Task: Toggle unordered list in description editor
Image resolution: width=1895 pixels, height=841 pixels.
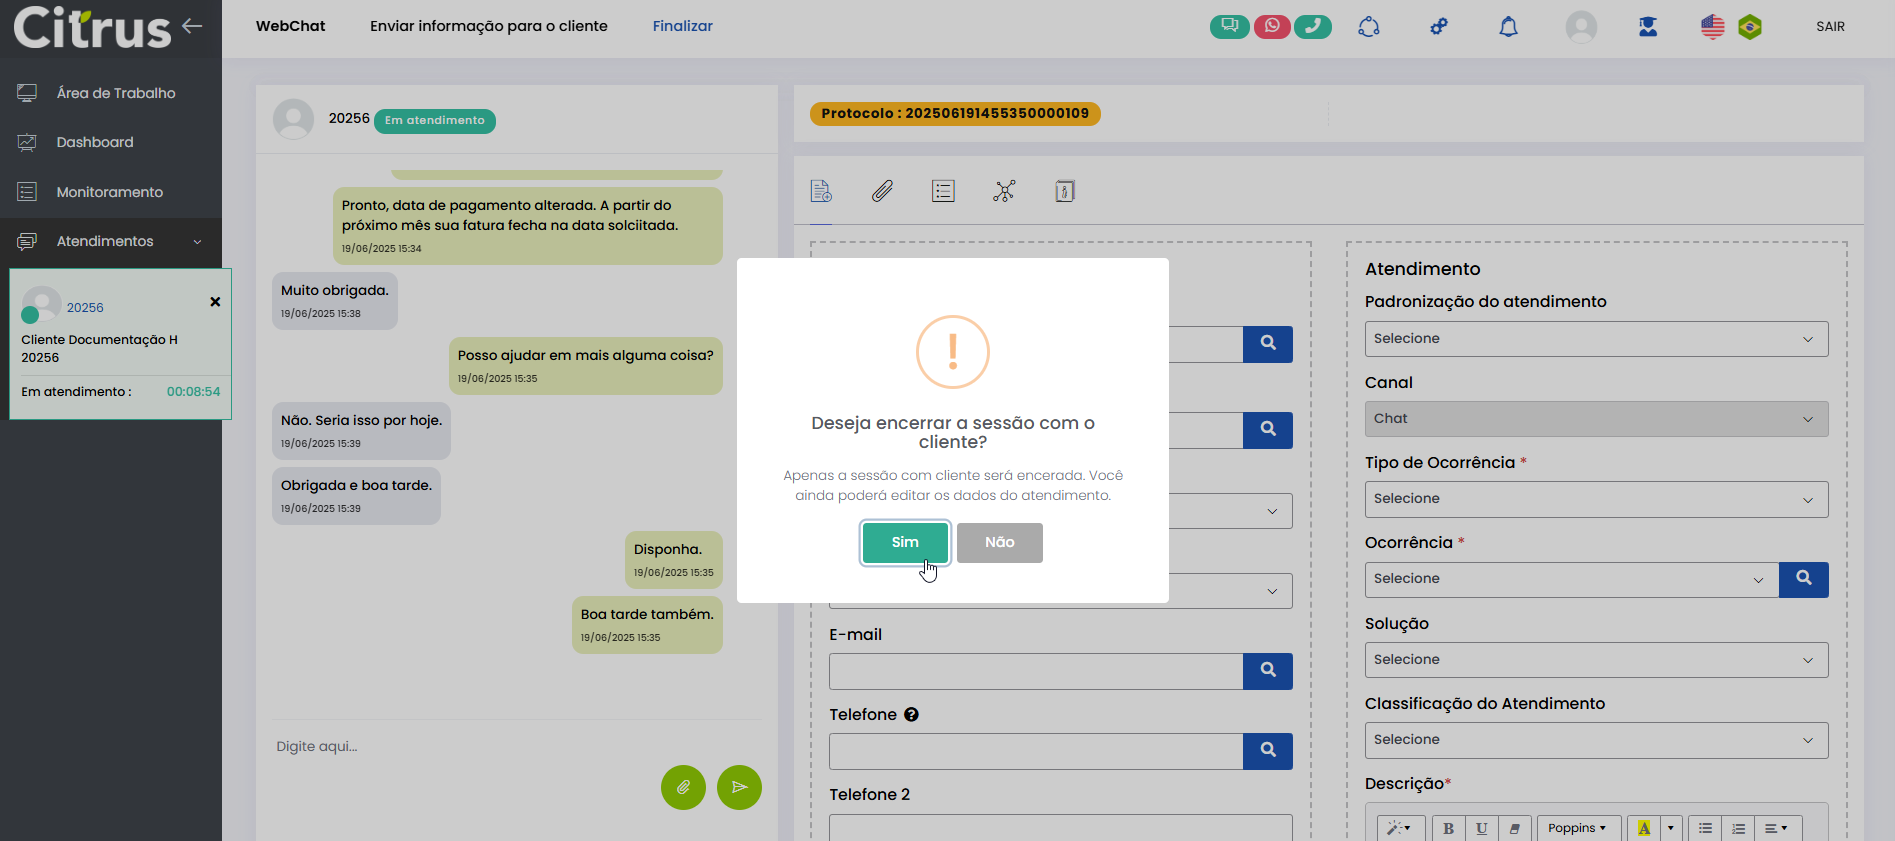Action: pos(1705,828)
